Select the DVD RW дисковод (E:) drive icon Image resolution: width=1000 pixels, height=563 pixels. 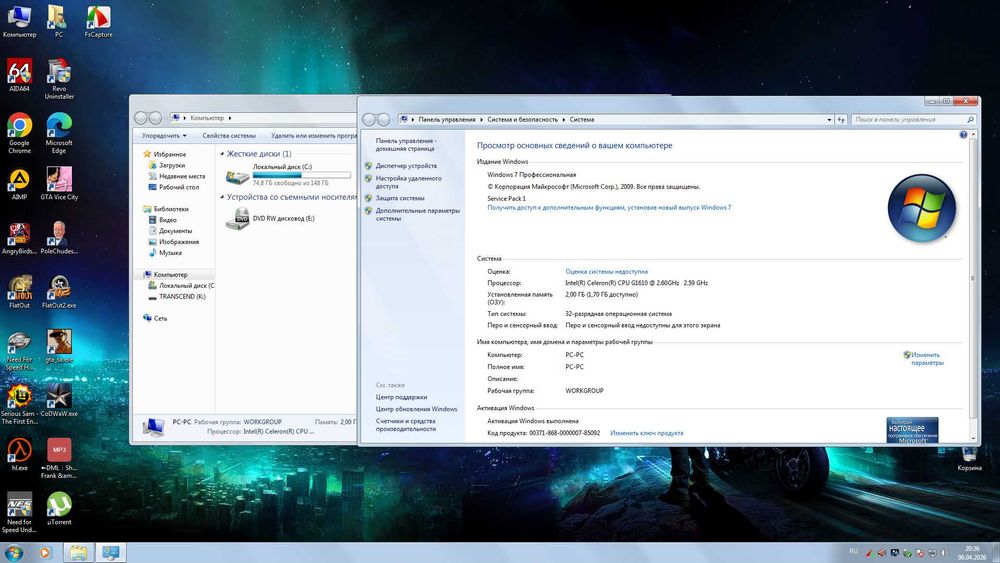(237, 218)
